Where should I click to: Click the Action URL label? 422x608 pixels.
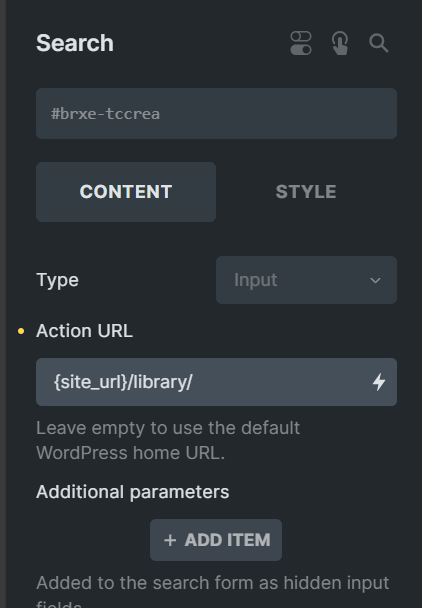[x=85, y=331]
